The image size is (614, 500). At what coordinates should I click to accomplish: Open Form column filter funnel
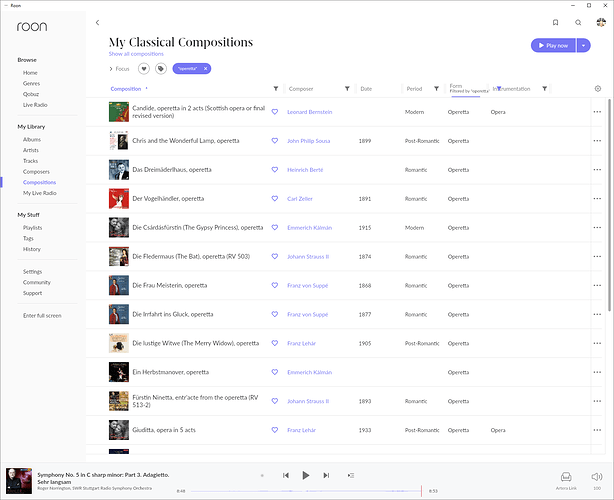[x=499, y=88]
